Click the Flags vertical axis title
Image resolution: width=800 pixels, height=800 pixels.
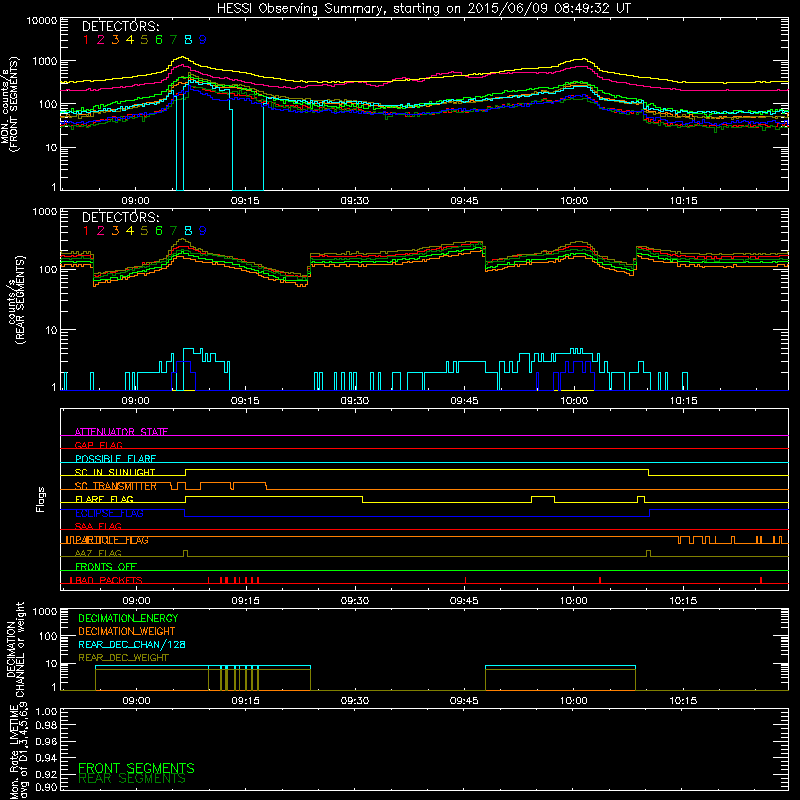coord(41,499)
